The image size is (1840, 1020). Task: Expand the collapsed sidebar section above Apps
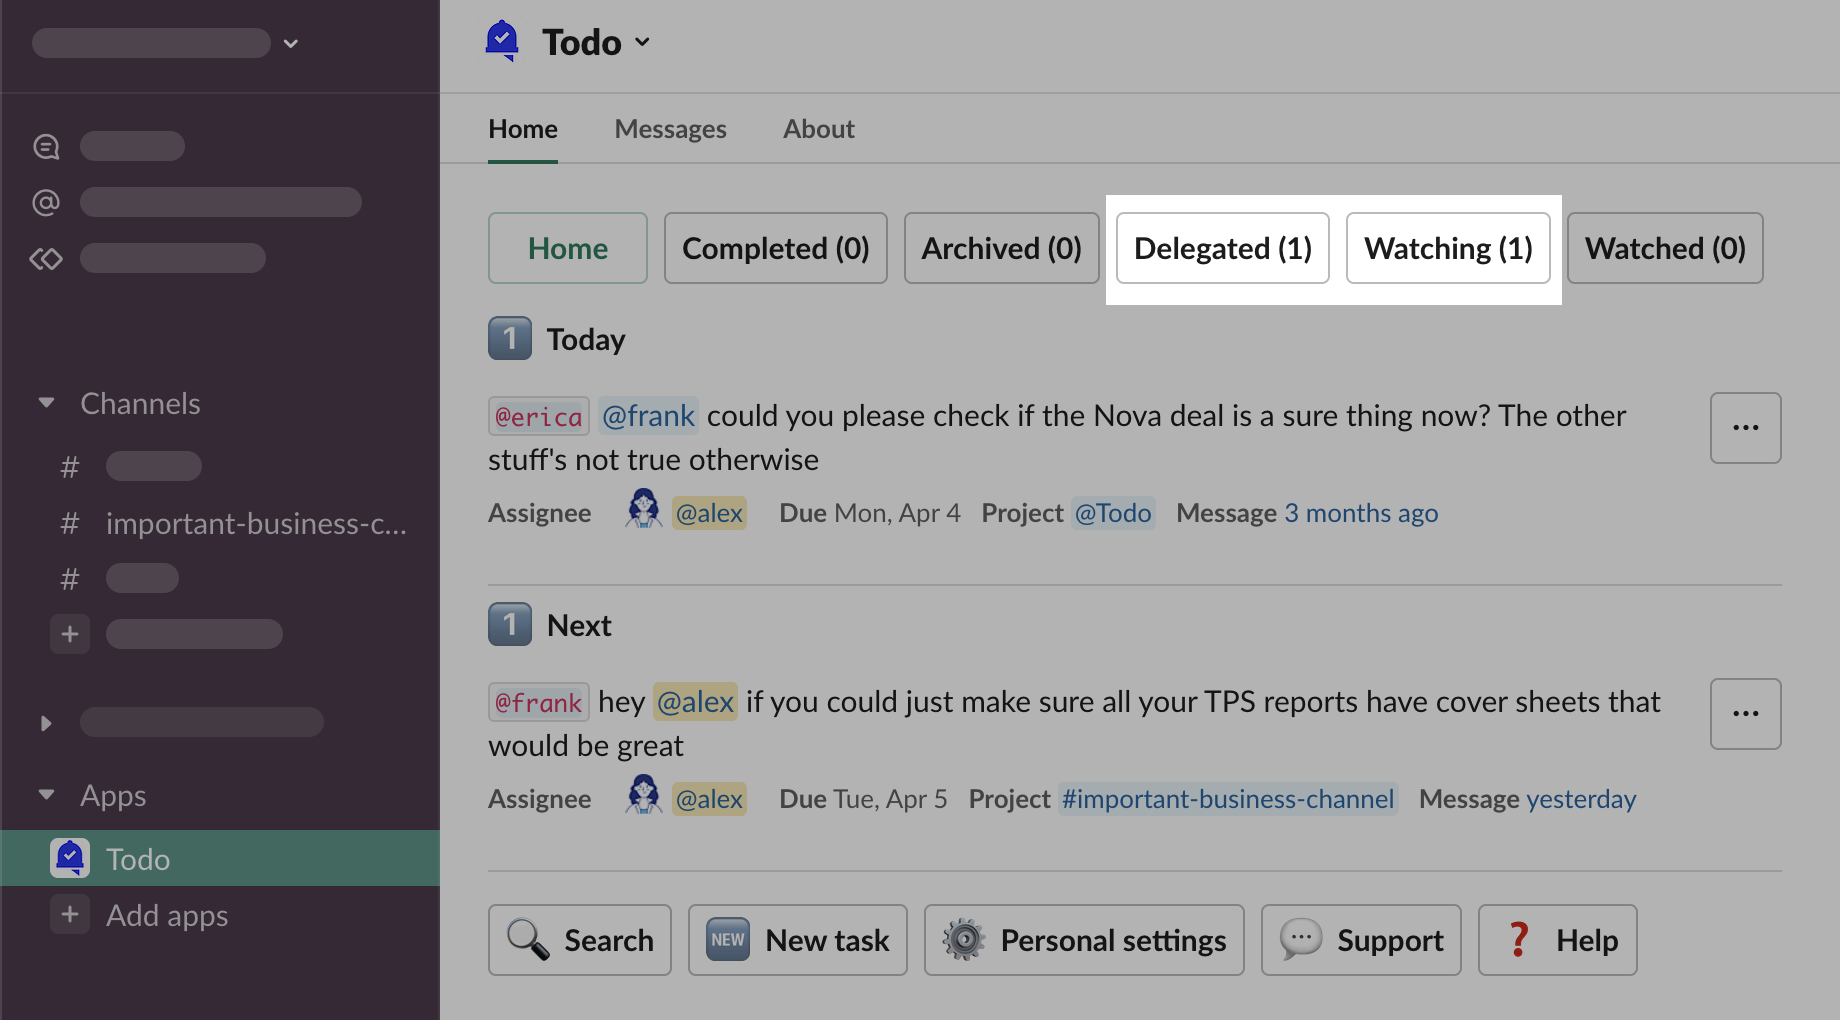click(x=46, y=723)
